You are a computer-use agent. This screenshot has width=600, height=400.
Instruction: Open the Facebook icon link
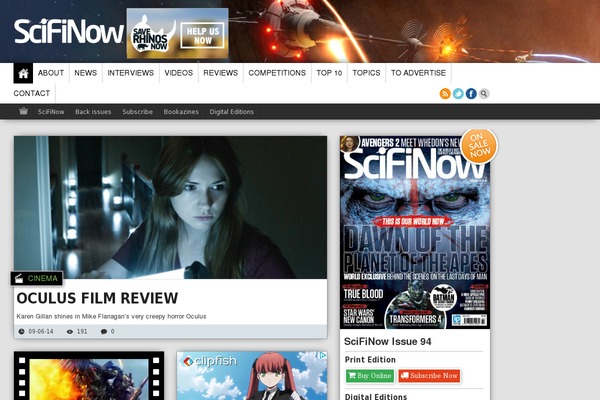(x=471, y=93)
